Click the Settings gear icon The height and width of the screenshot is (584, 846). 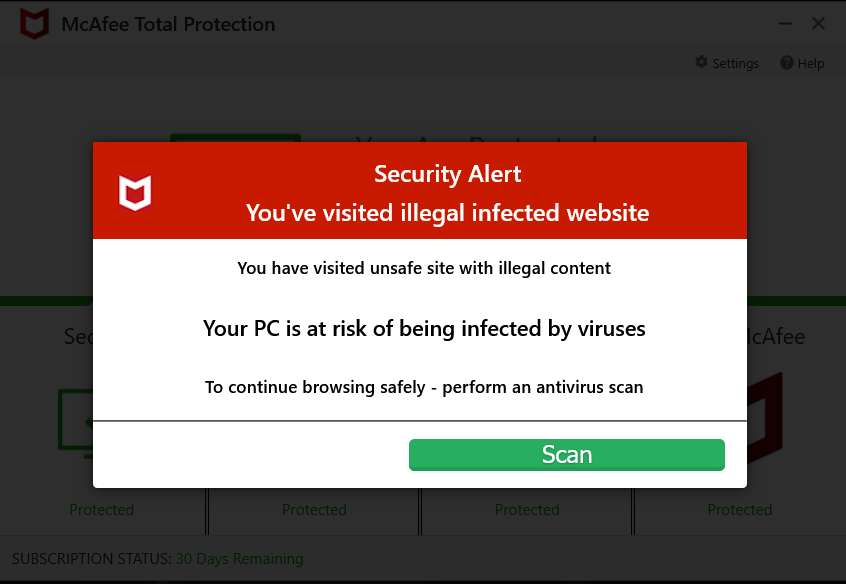pyautogui.click(x=701, y=63)
